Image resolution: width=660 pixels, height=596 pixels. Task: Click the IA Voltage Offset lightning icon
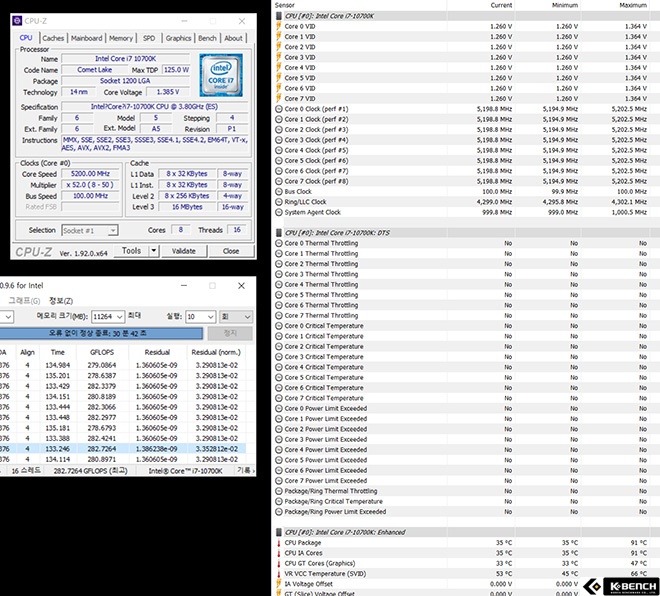pyautogui.click(x=279, y=584)
